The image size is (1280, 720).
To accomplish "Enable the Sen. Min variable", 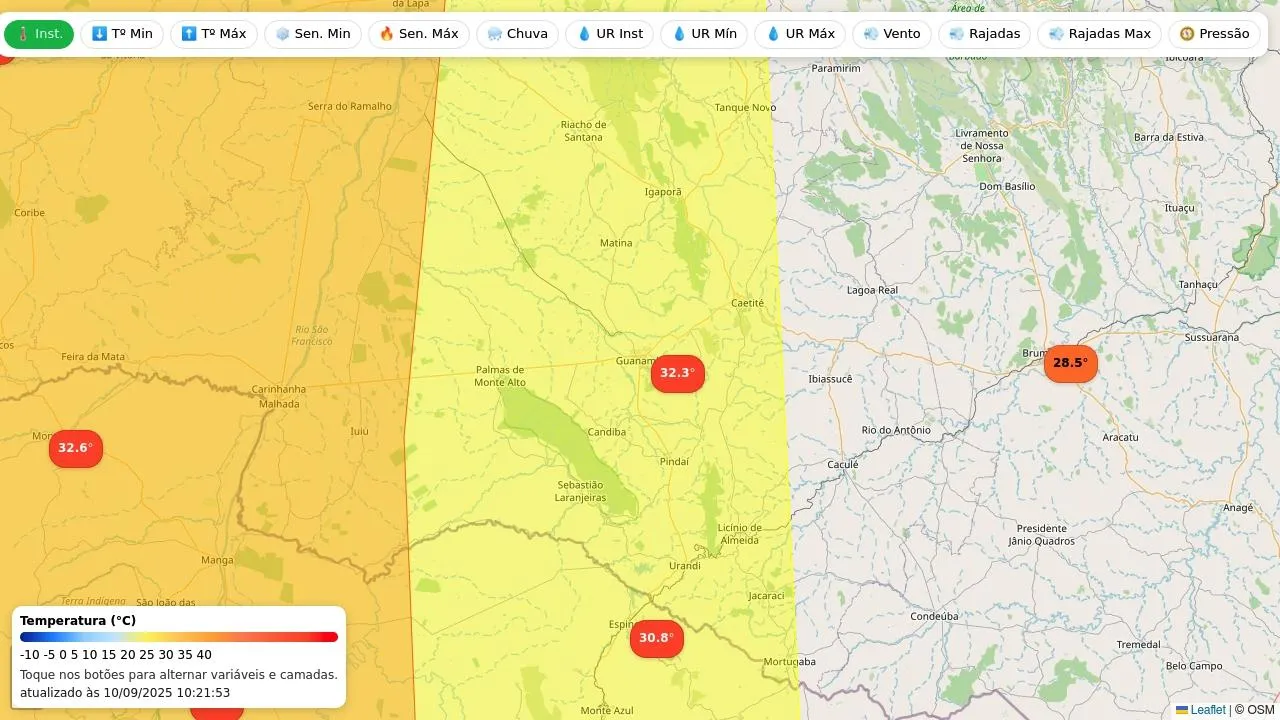I will (x=313, y=34).
